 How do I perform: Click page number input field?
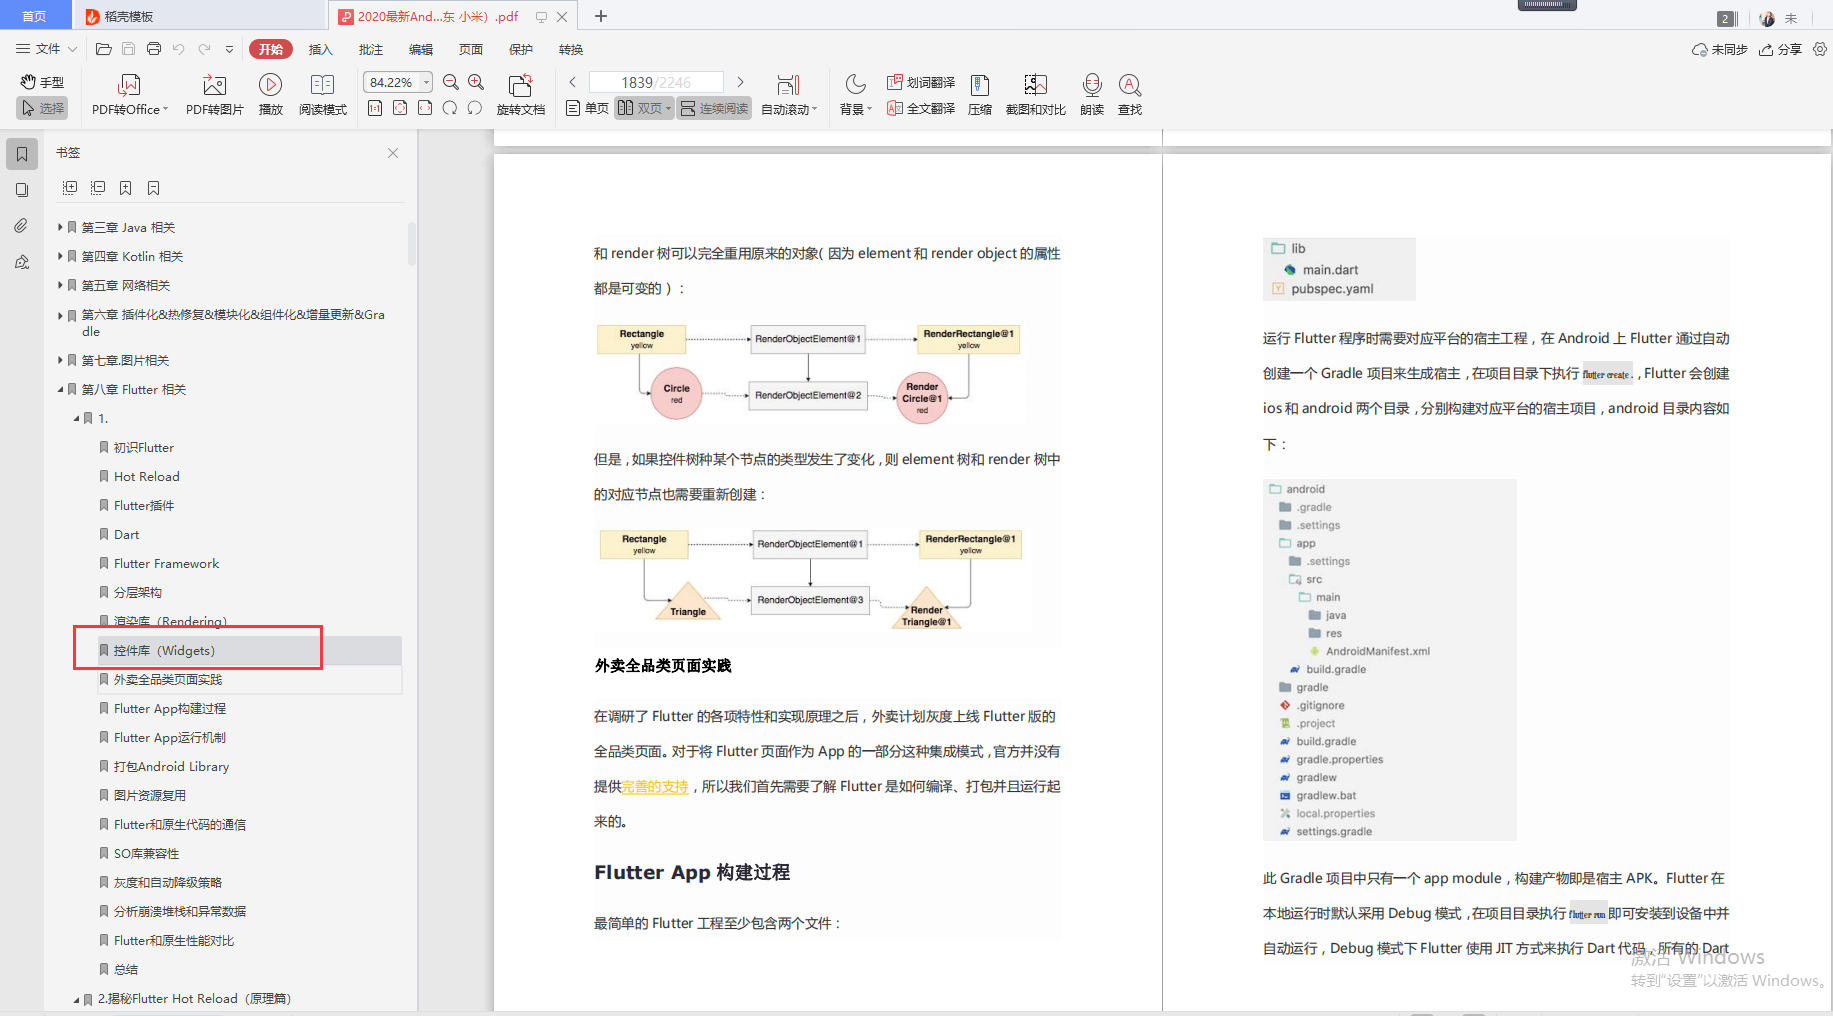click(656, 82)
